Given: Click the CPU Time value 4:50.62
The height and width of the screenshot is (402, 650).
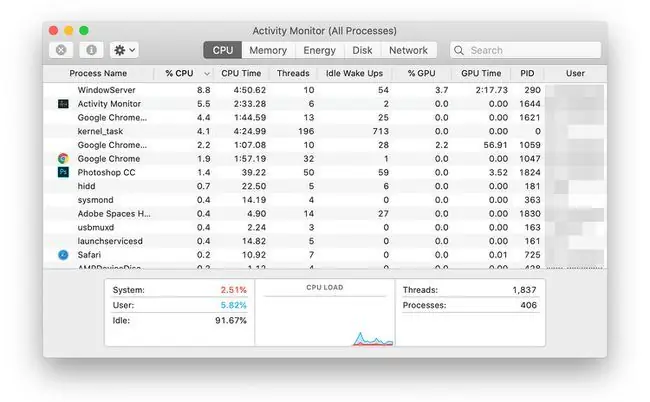Looking at the screenshot, I should pos(250,90).
